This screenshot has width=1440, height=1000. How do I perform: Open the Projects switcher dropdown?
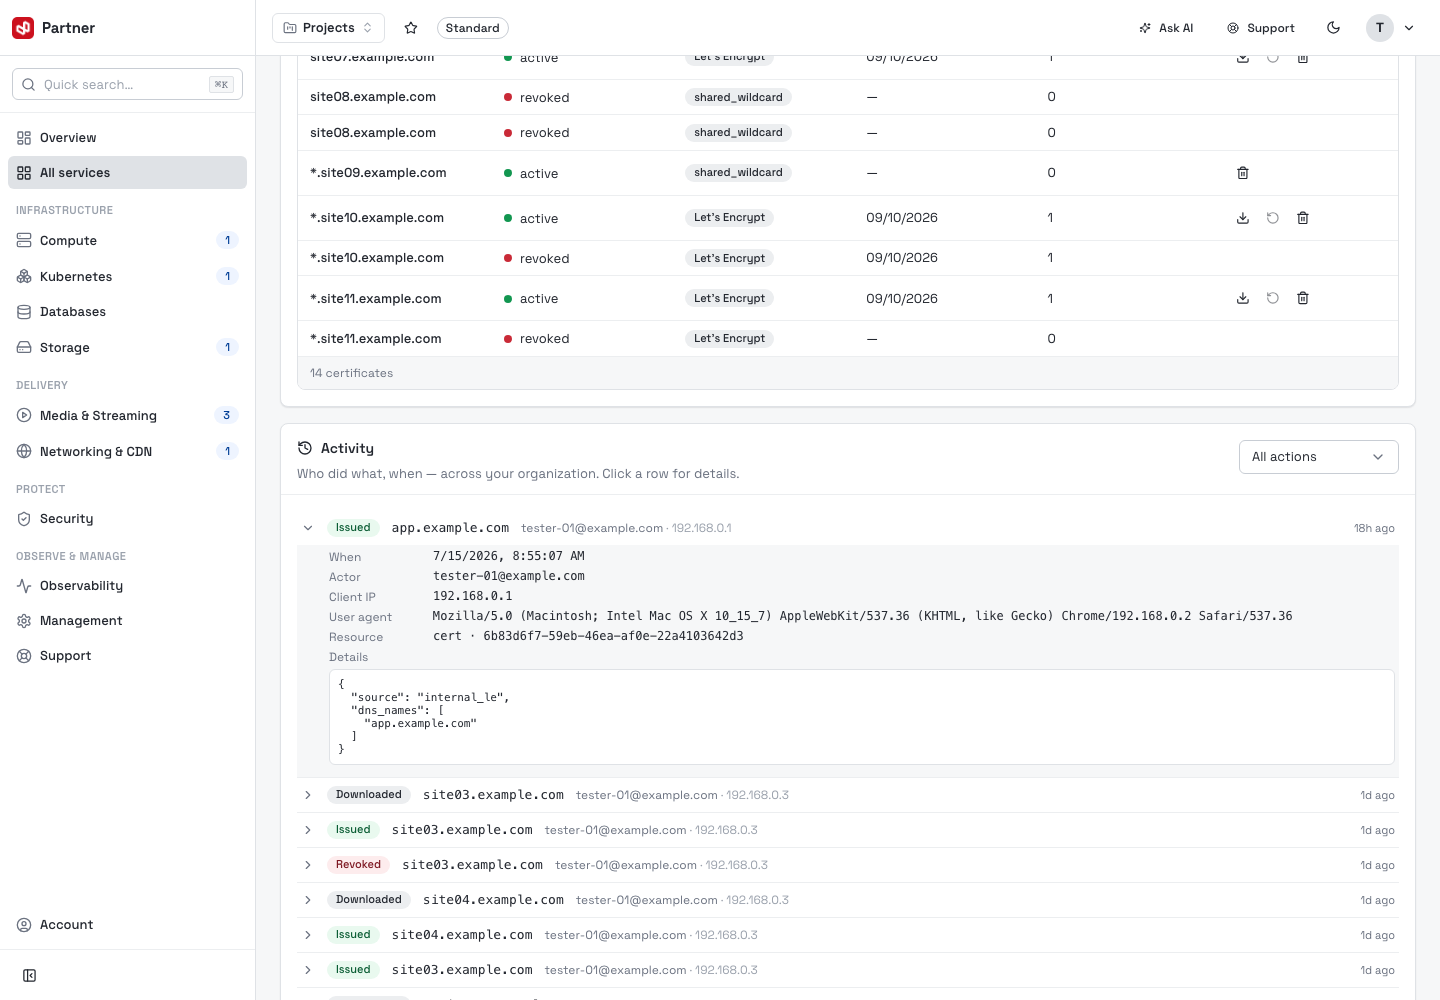[x=328, y=28]
